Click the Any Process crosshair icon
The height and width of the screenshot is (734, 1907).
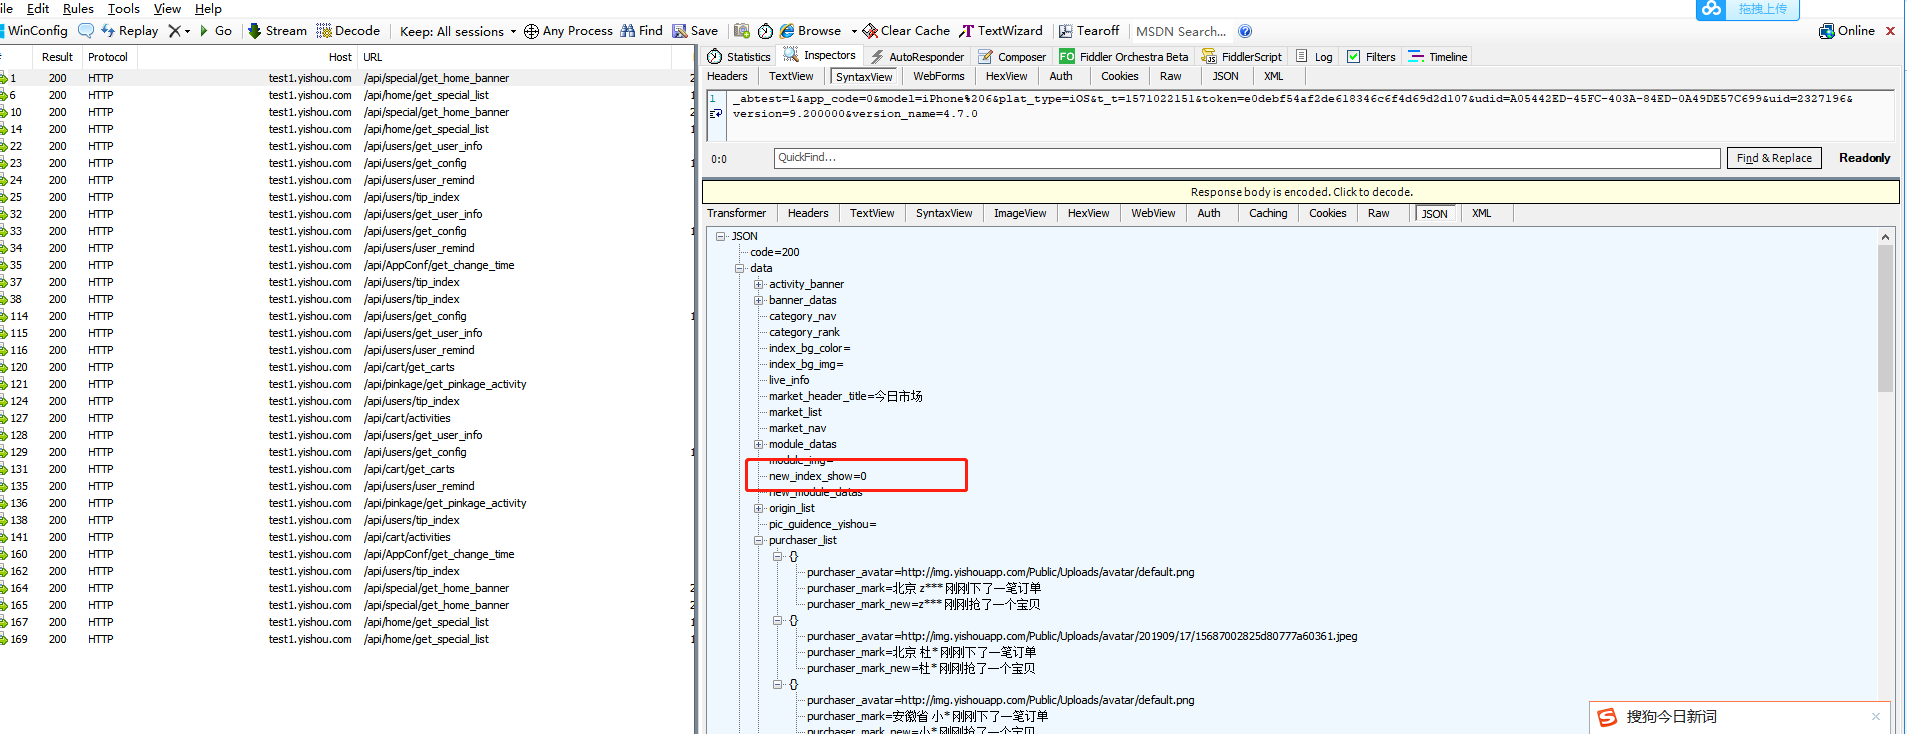coord(531,31)
